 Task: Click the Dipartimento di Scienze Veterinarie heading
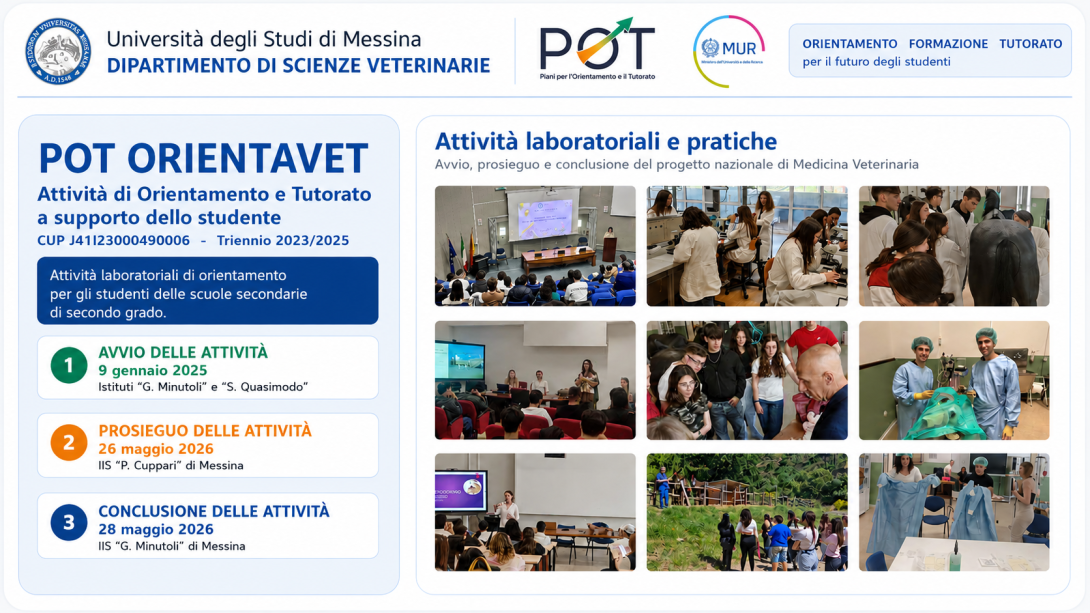(298, 65)
